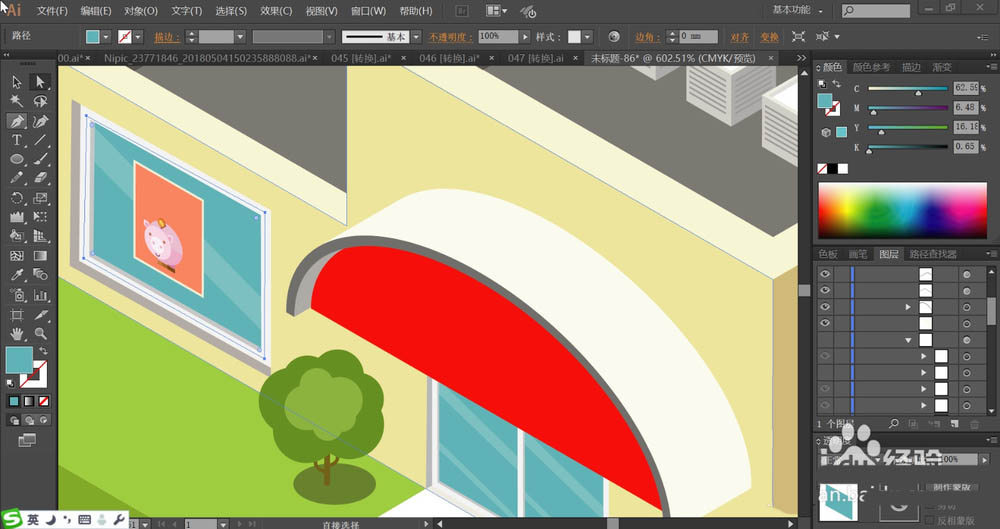The height and width of the screenshot is (529, 1000).
Task: Open the 基本 brush definition dropdown
Action: pyautogui.click(x=416, y=37)
